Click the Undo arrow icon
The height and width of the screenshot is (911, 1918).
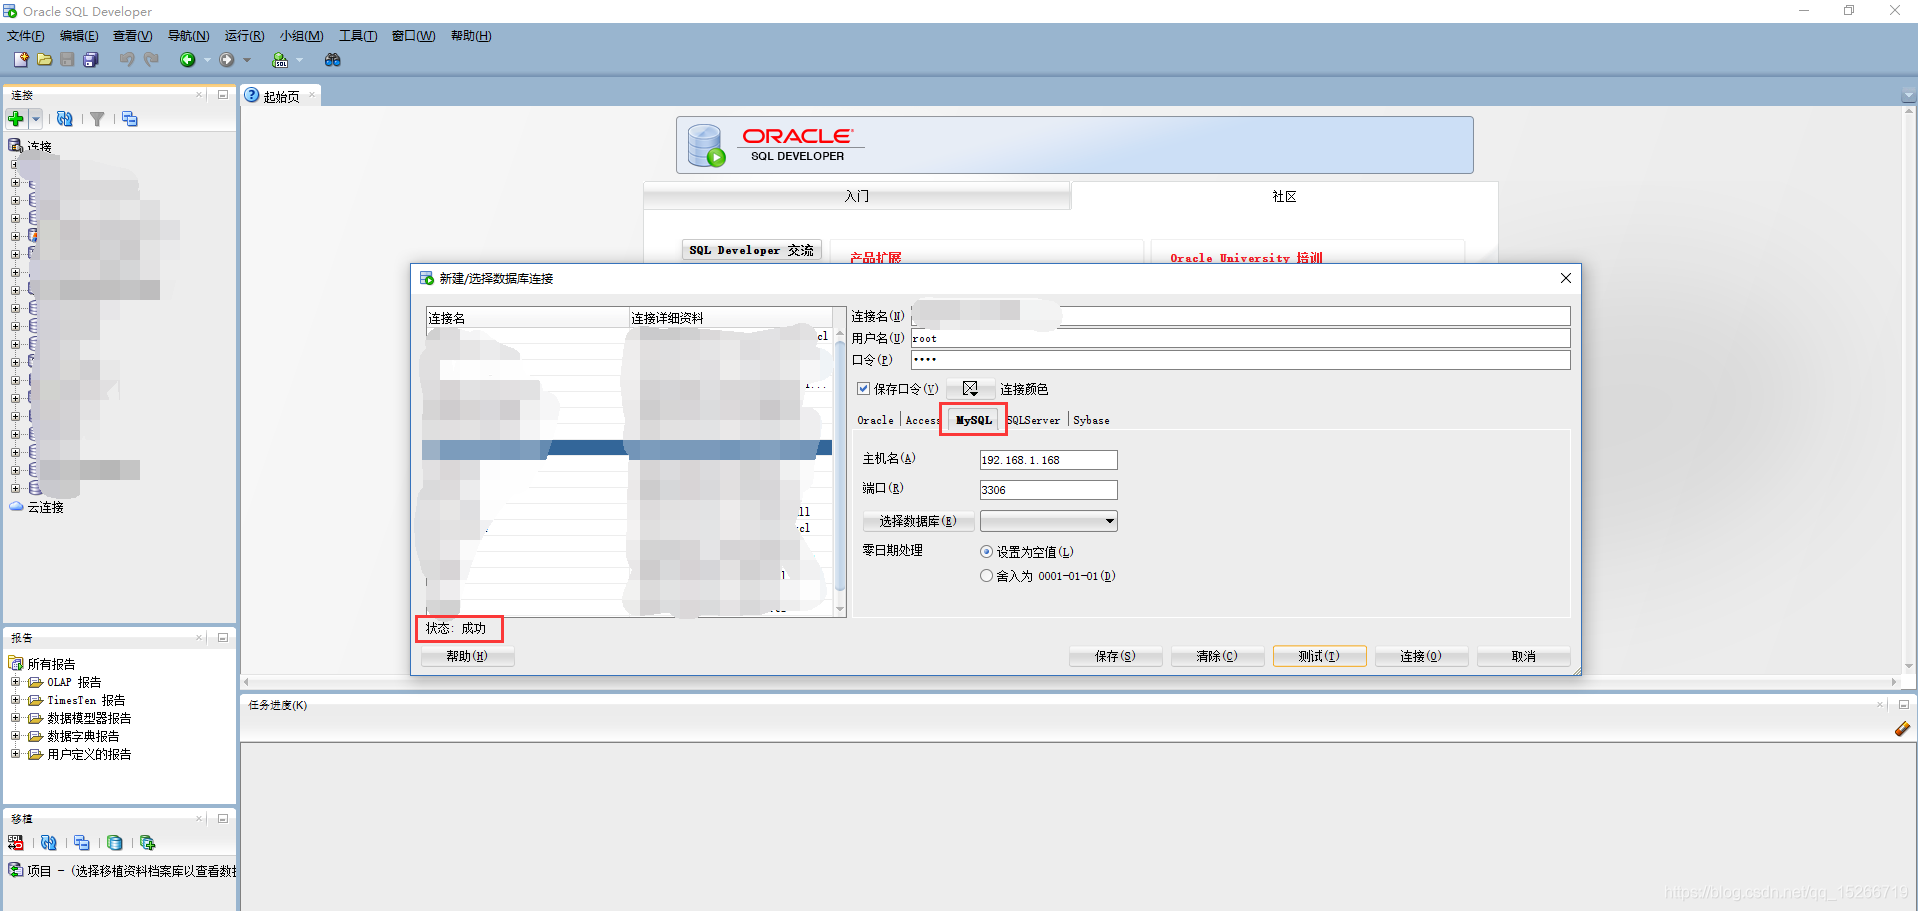(127, 59)
